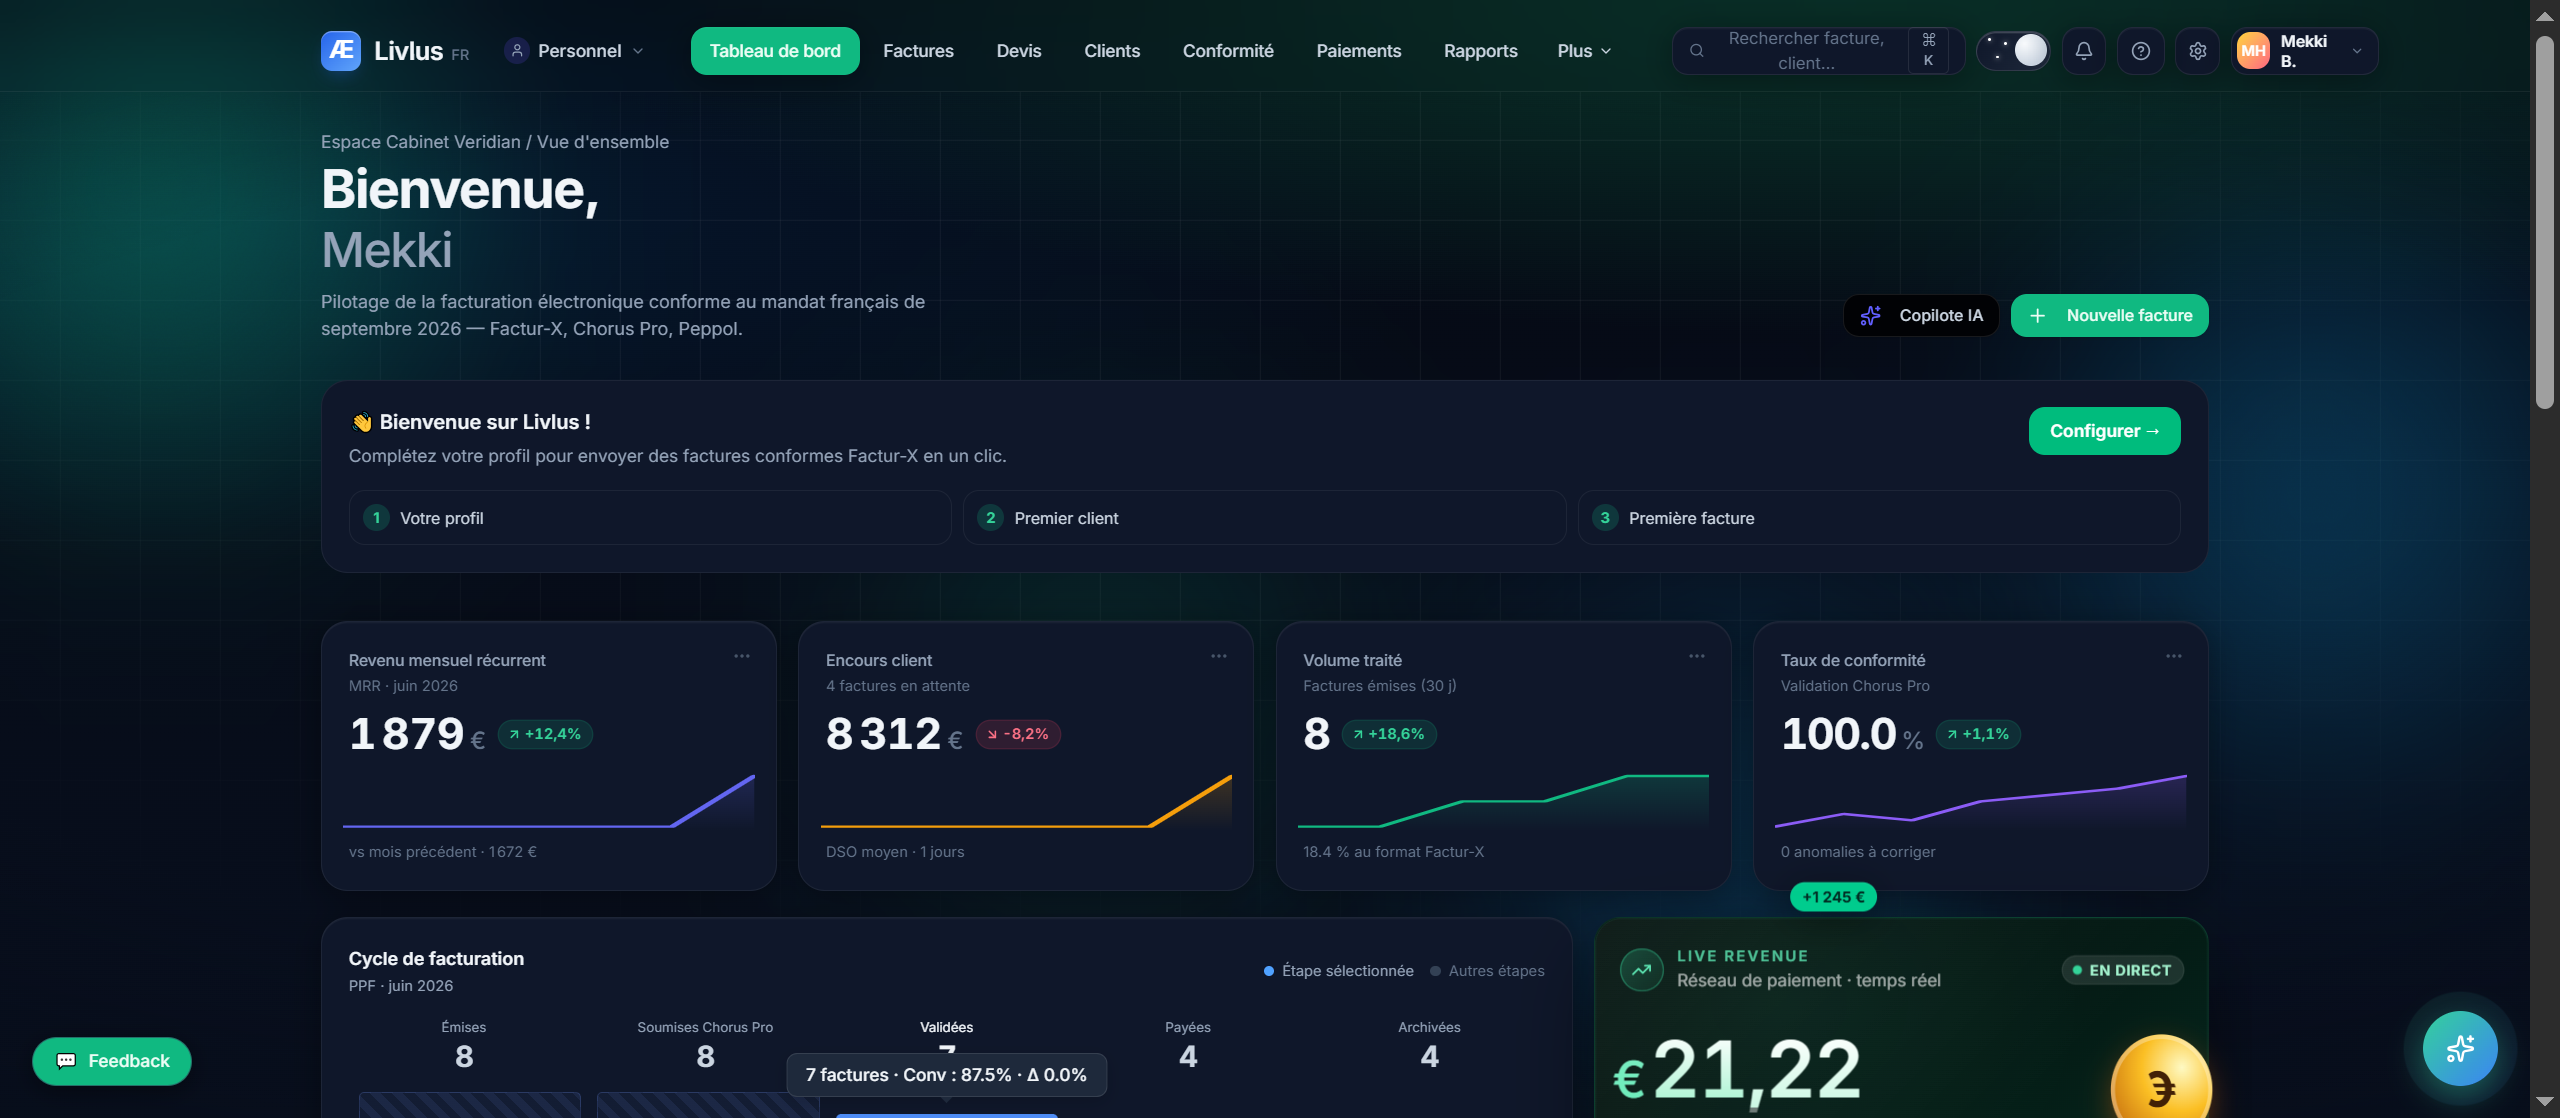Open the help question-mark icon

[x=2141, y=51]
